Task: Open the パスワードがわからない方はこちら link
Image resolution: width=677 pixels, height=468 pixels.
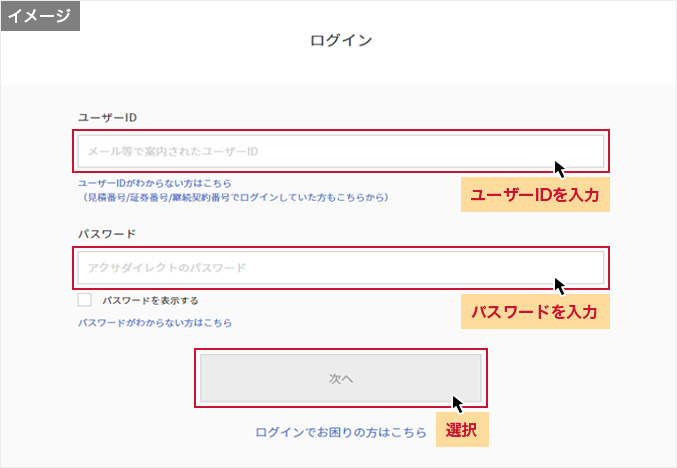Action: click(x=155, y=323)
